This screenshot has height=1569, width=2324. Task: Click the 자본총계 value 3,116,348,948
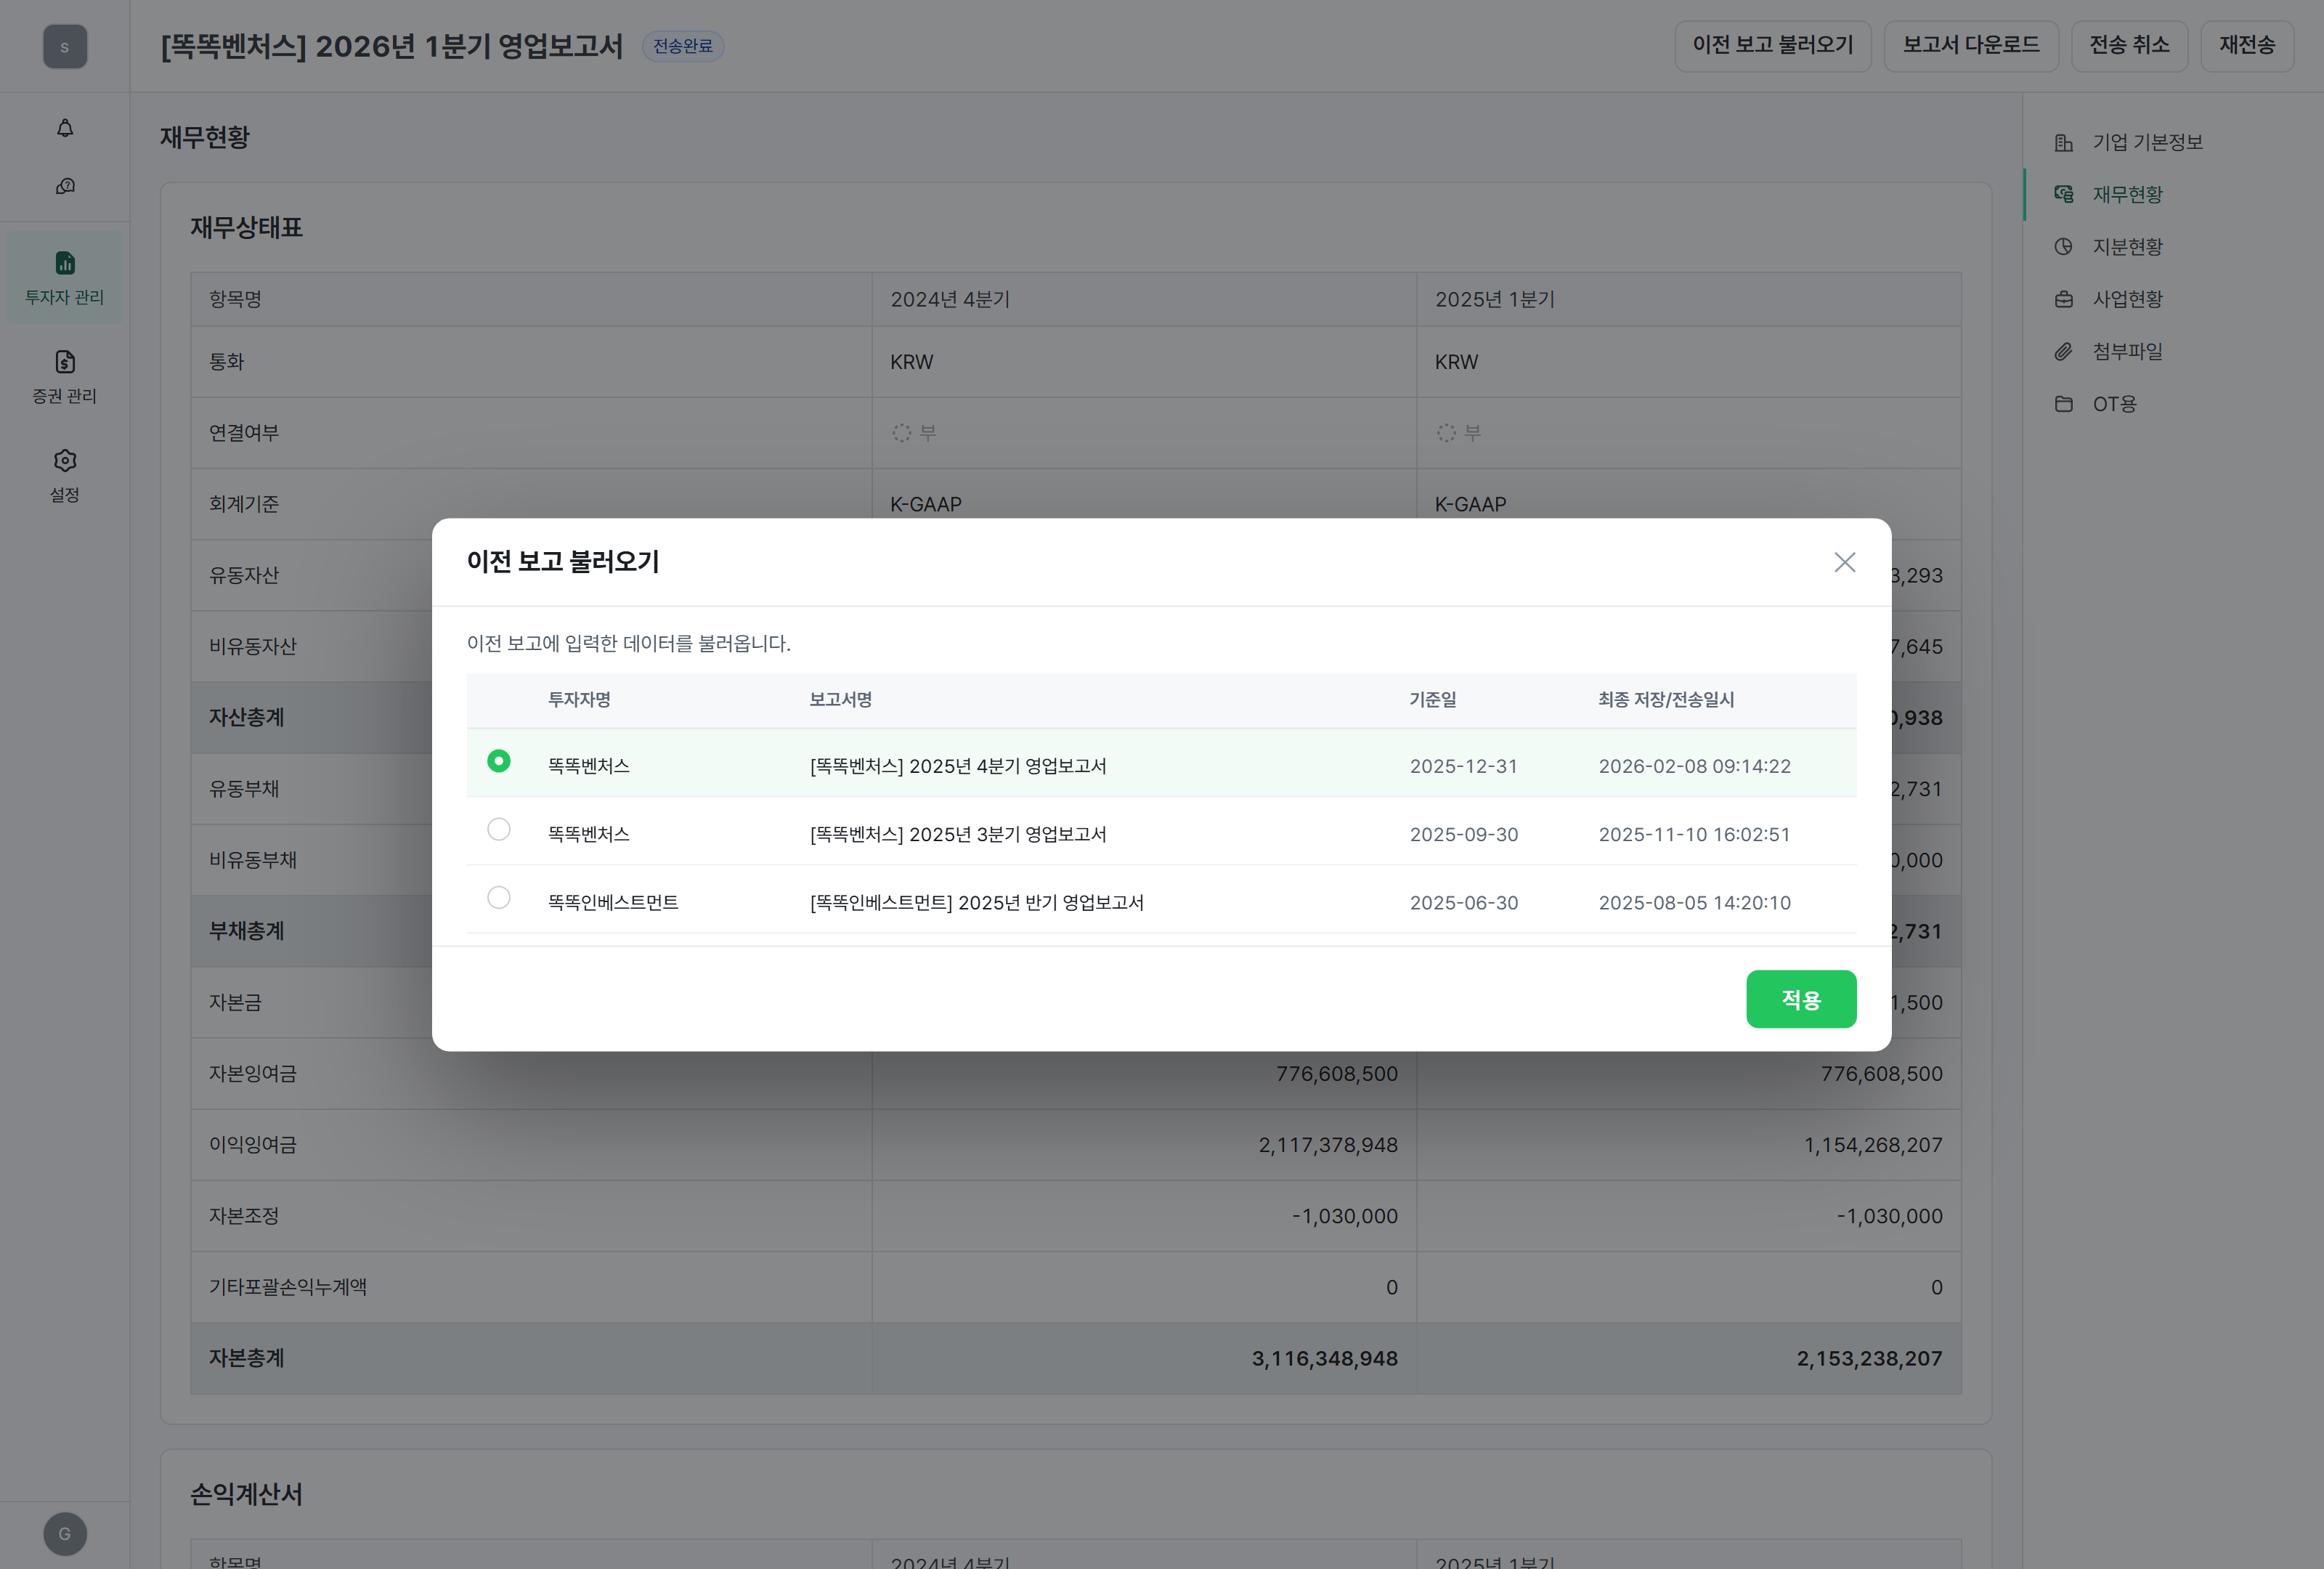tap(1325, 1358)
